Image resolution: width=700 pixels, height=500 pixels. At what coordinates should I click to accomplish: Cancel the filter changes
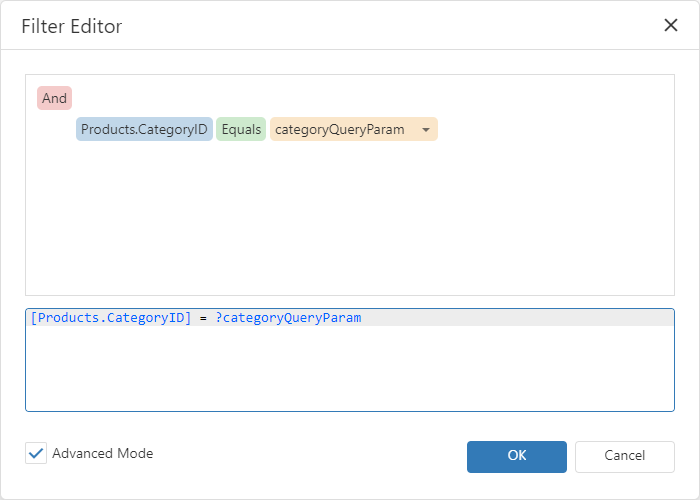click(625, 457)
